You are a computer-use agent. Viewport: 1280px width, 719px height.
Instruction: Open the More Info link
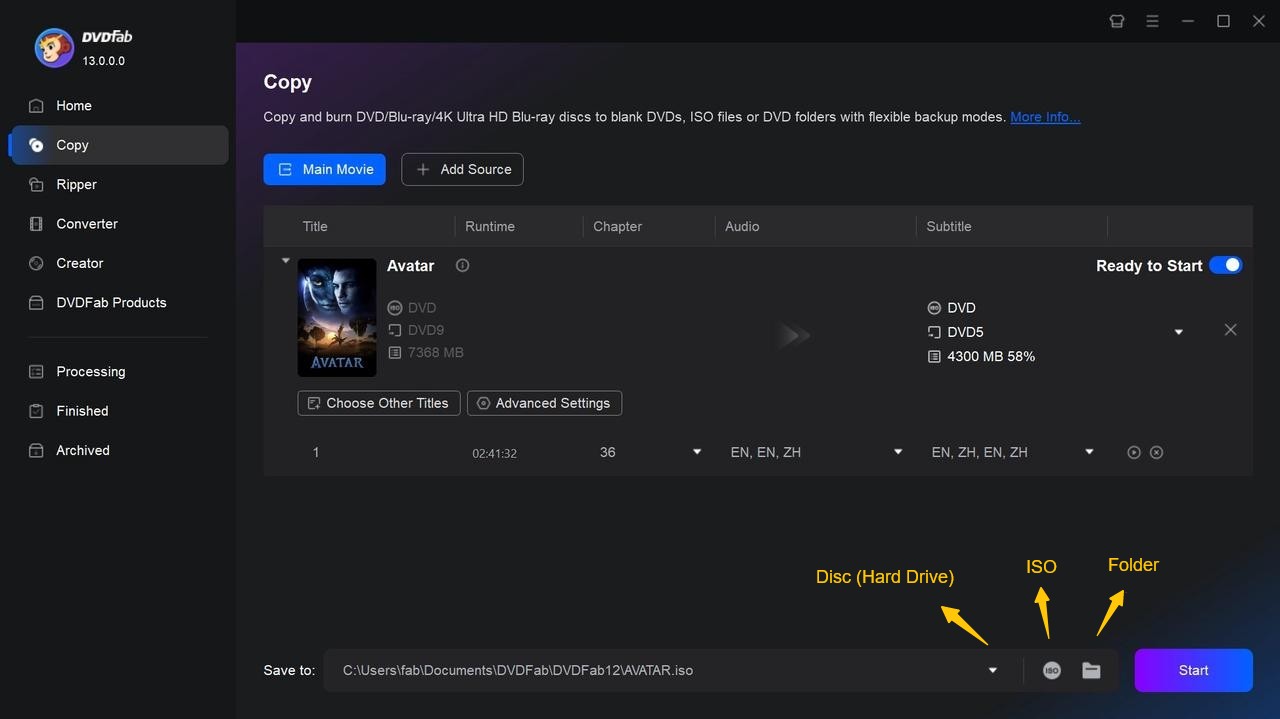1045,117
